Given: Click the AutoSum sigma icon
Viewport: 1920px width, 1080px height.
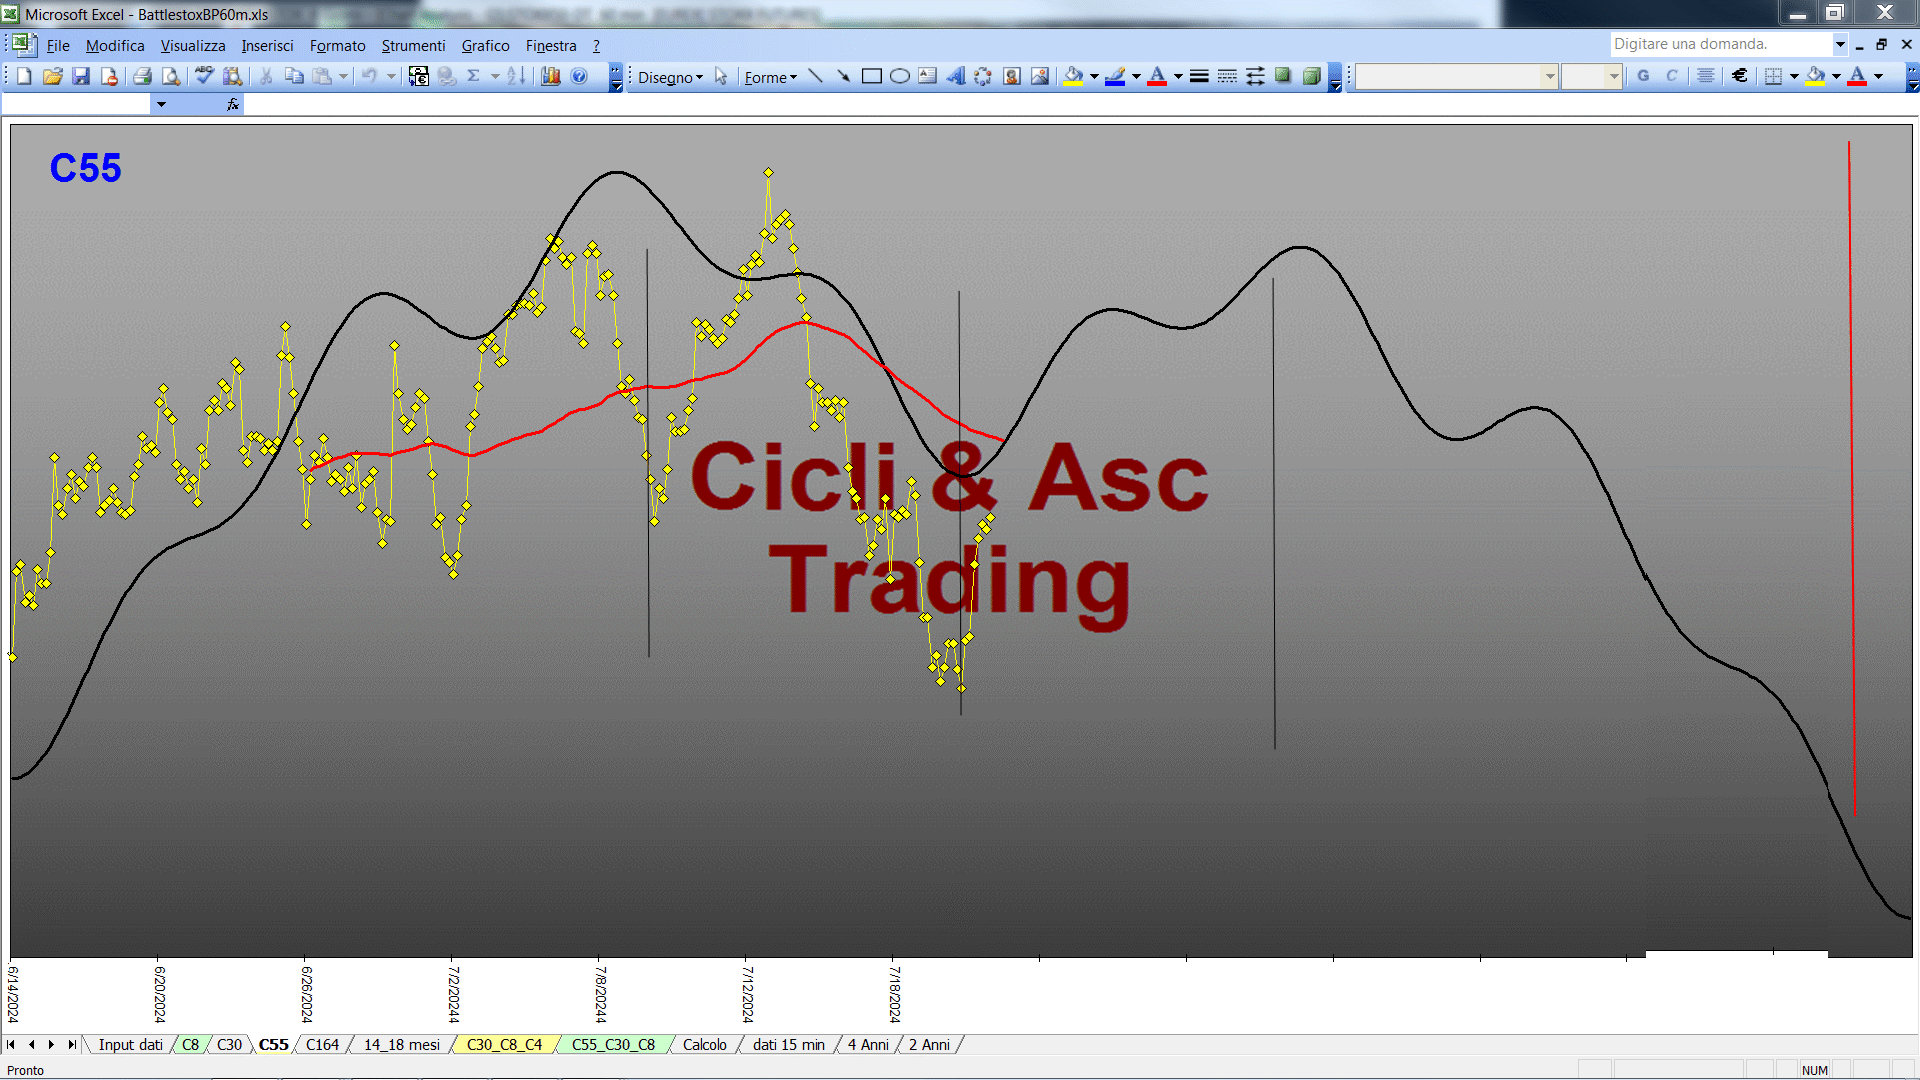Looking at the screenshot, I should click(x=474, y=76).
